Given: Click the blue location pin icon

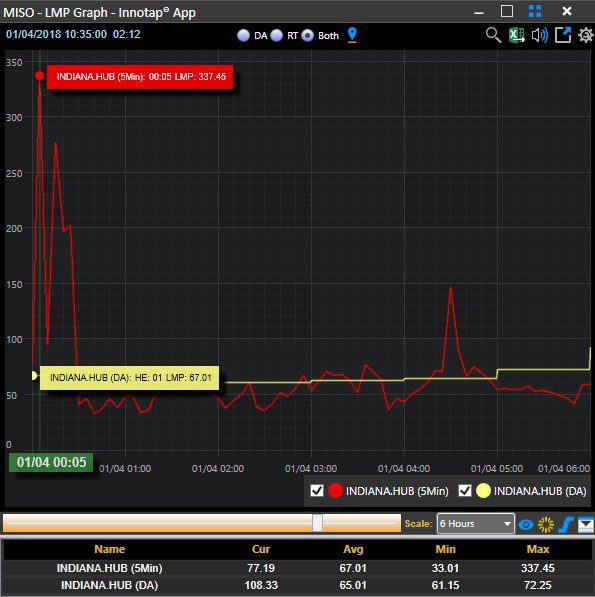Looking at the screenshot, I should point(352,35).
